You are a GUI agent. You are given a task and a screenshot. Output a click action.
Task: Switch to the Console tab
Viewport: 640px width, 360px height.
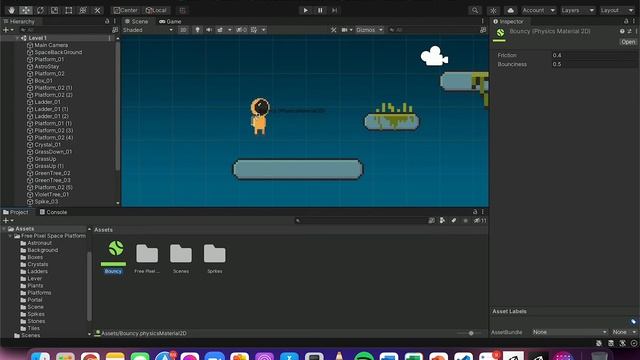coord(53,212)
